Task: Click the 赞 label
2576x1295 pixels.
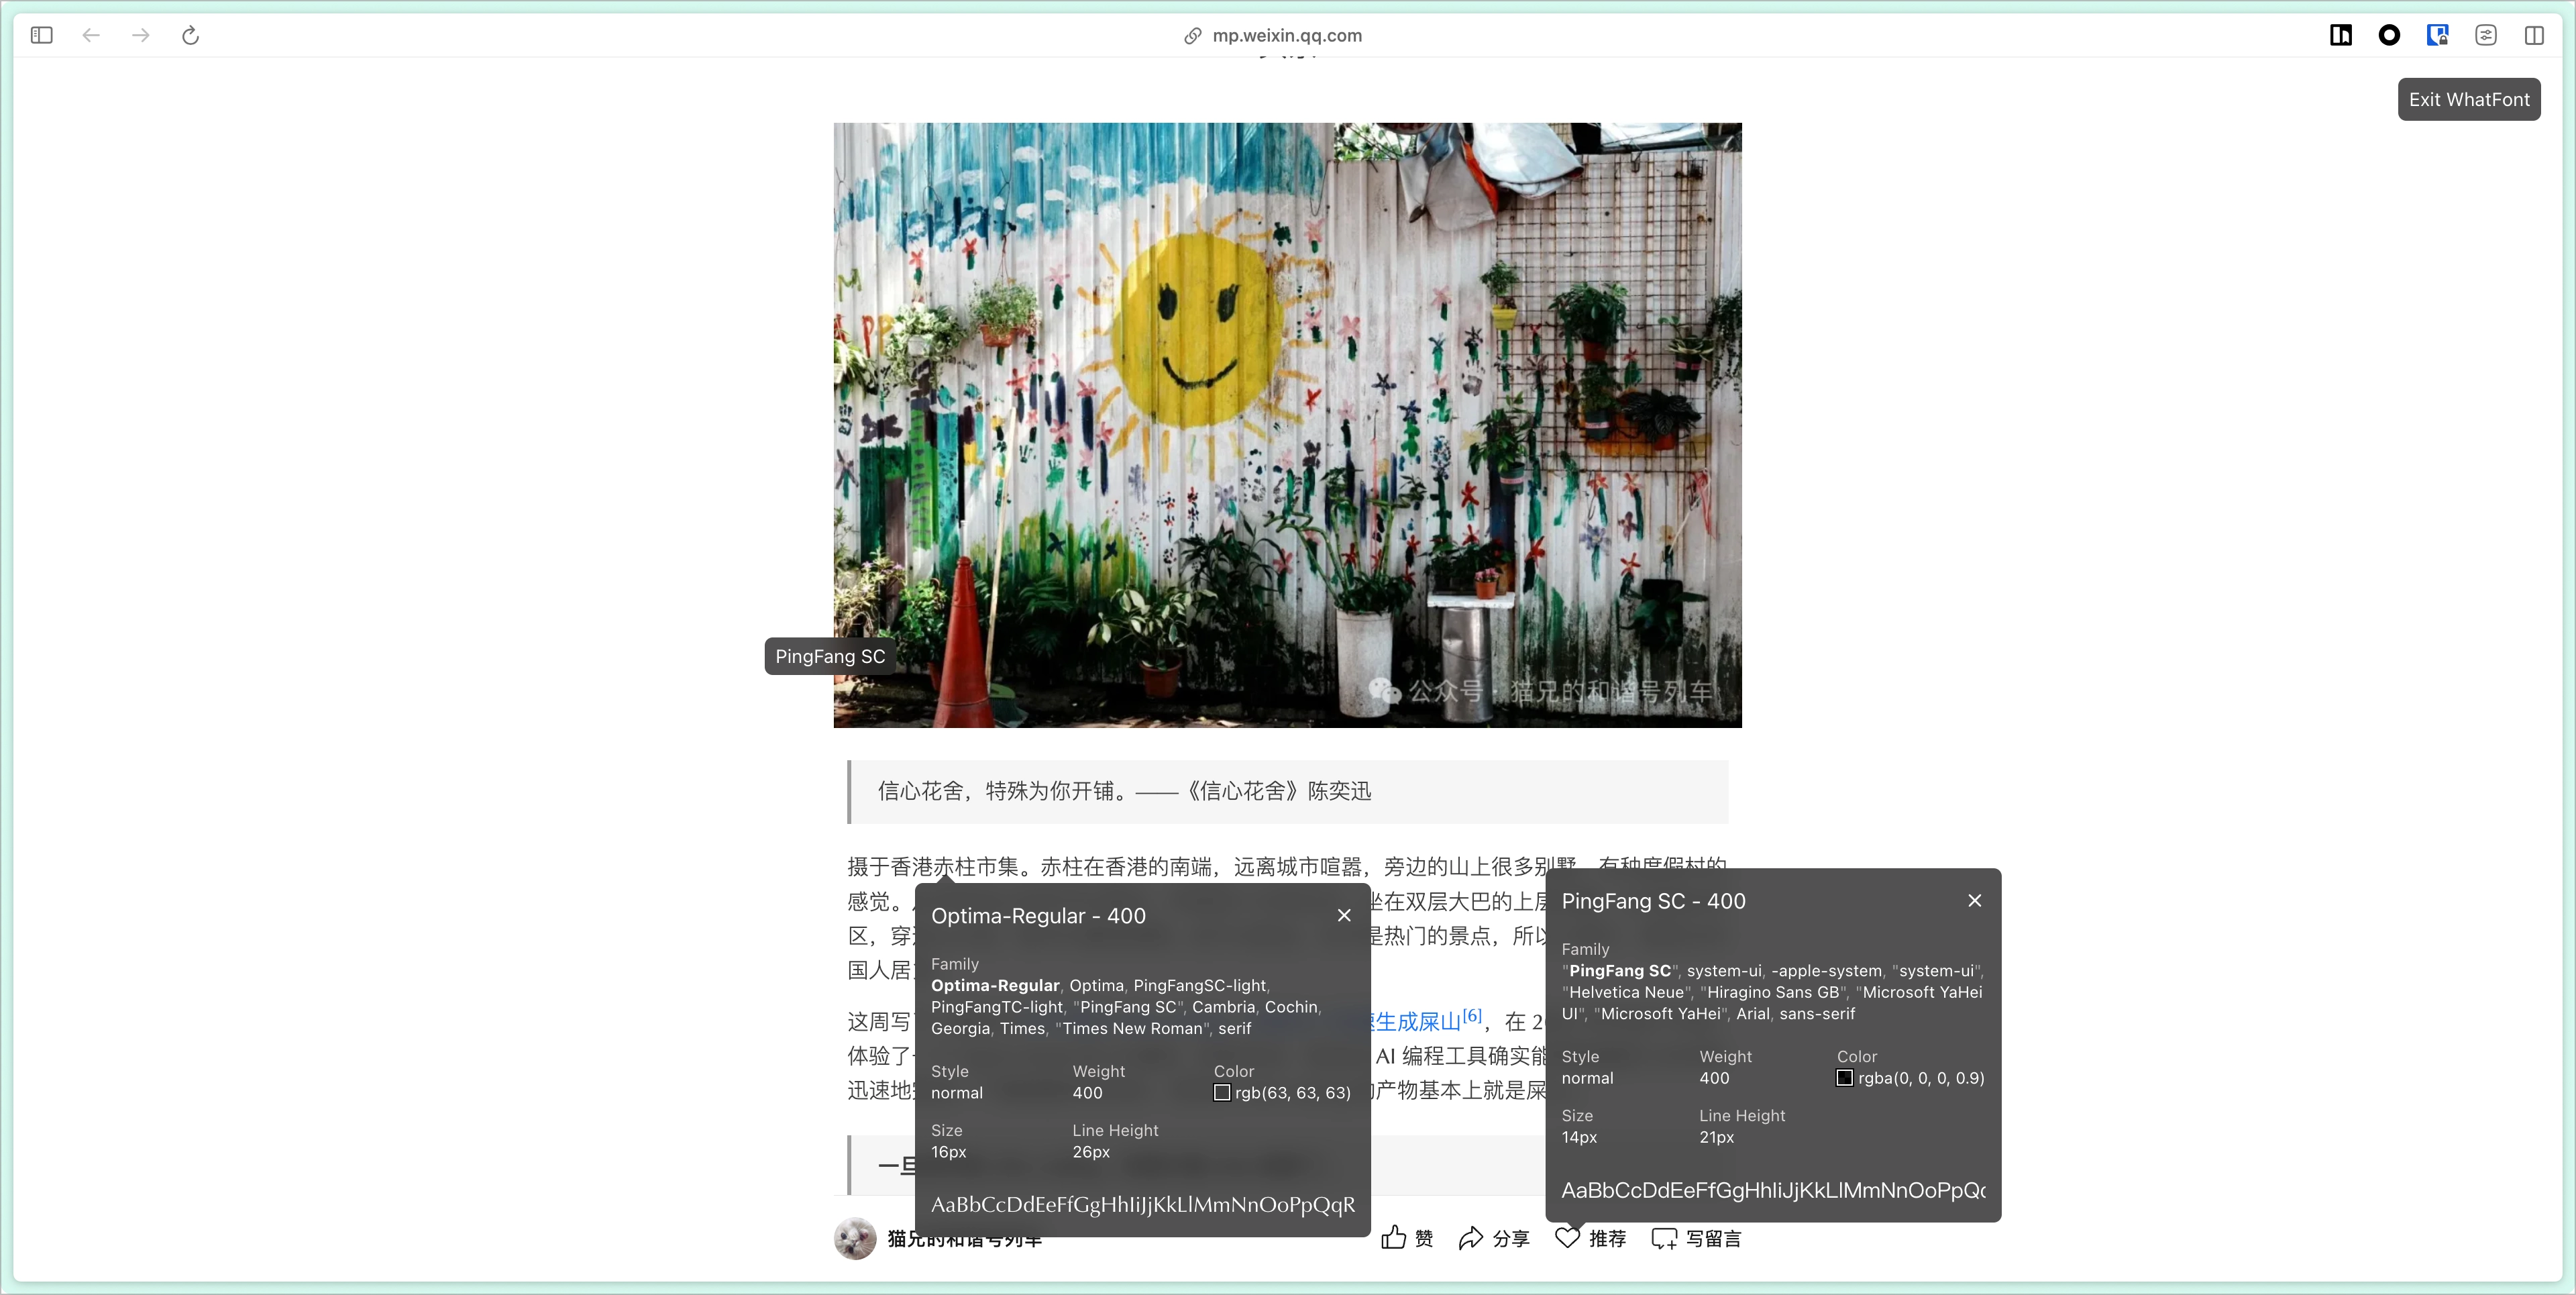Action: (1424, 1238)
